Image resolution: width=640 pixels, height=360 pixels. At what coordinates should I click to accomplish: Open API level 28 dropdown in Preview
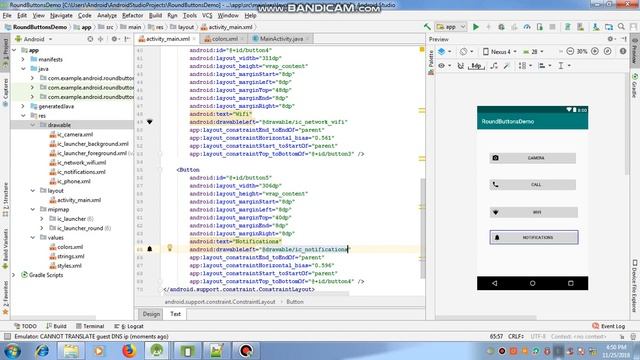point(533,52)
